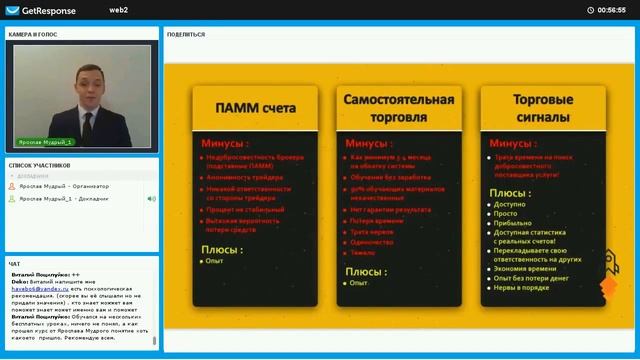Screen dimensions: 640x360
Task: Click the rocket graphic on the slide
Action: click(610, 274)
